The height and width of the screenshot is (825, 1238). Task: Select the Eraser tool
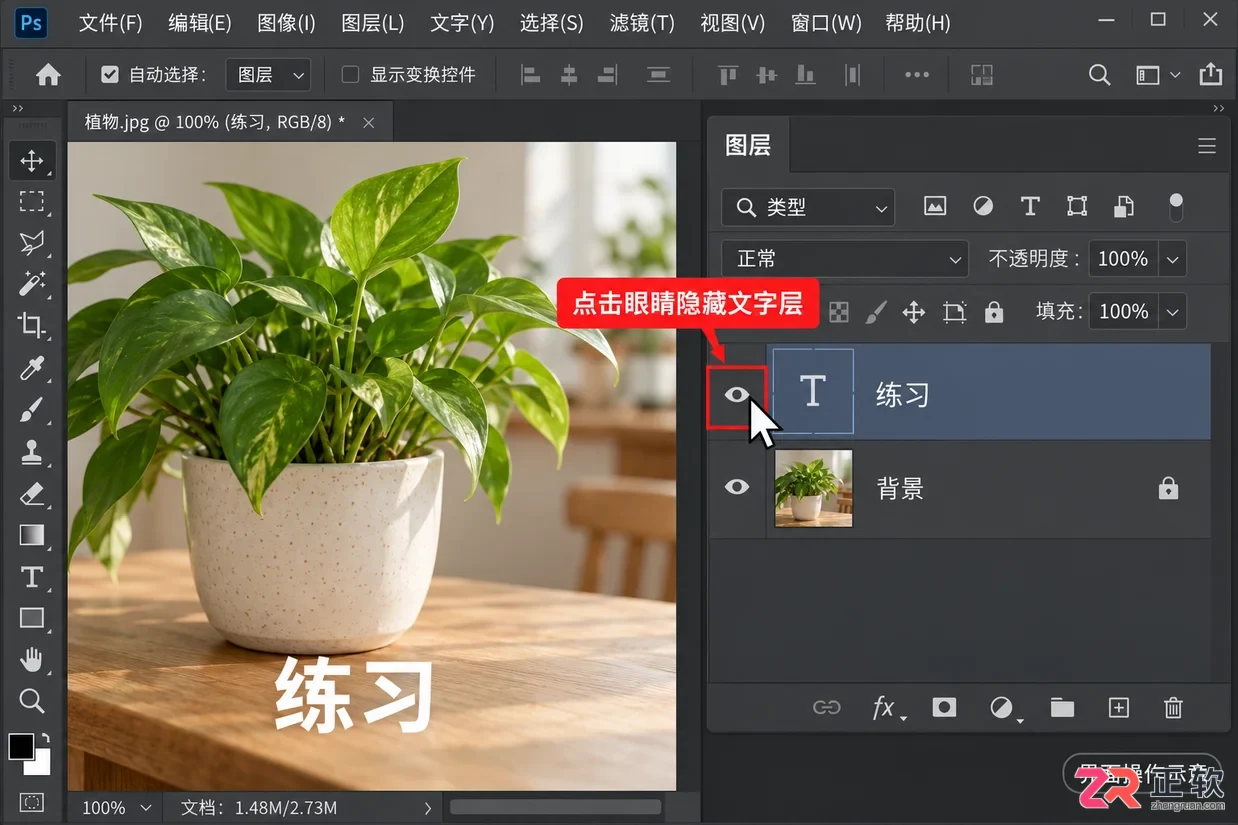32,494
